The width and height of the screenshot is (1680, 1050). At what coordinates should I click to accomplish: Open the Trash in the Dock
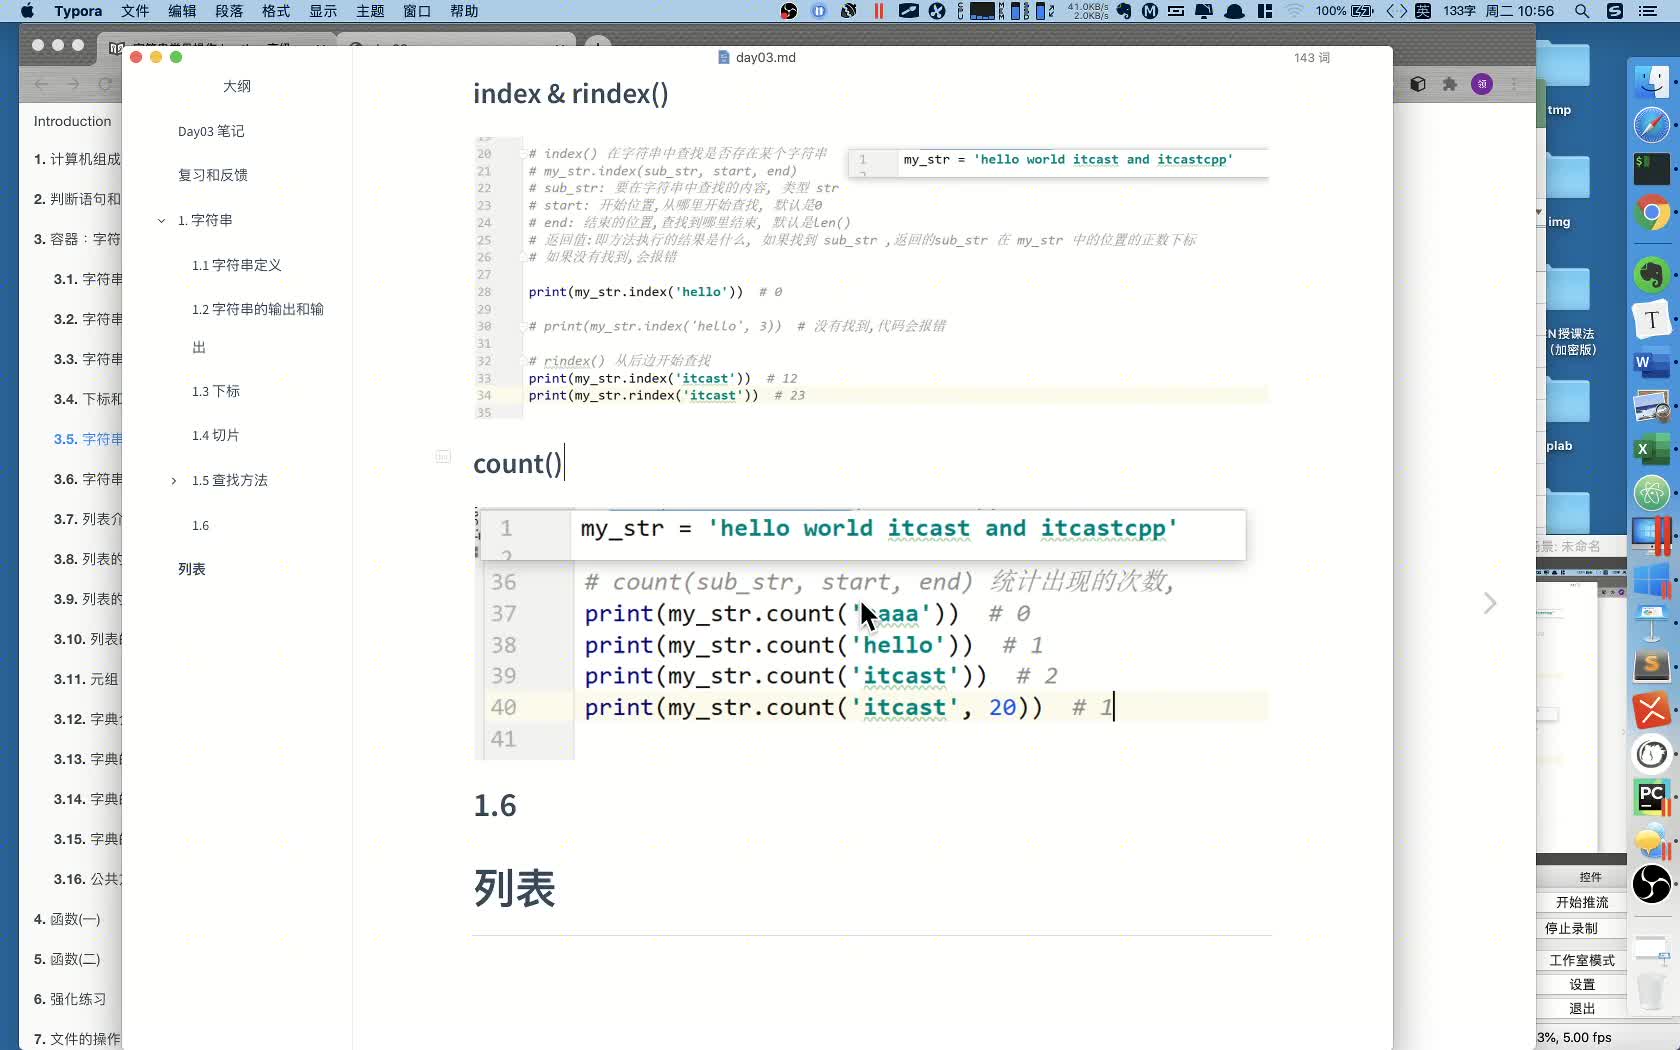1652,990
